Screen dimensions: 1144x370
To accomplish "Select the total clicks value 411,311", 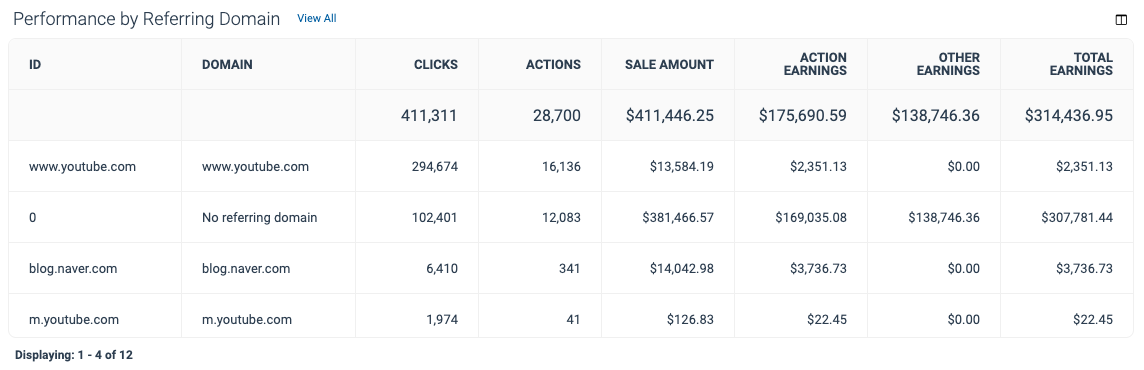I will (429, 115).
